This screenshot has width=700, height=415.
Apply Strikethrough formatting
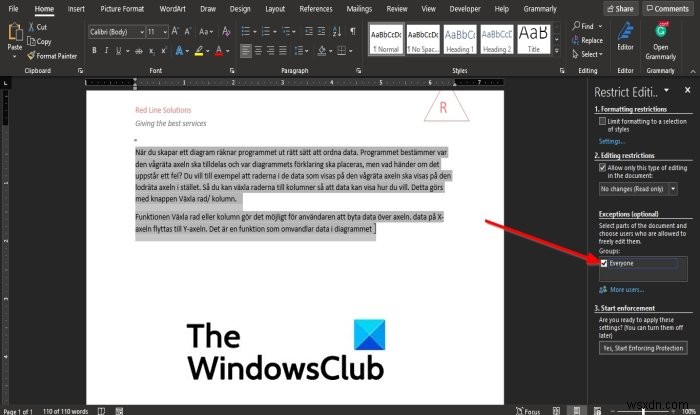point(139,51)
